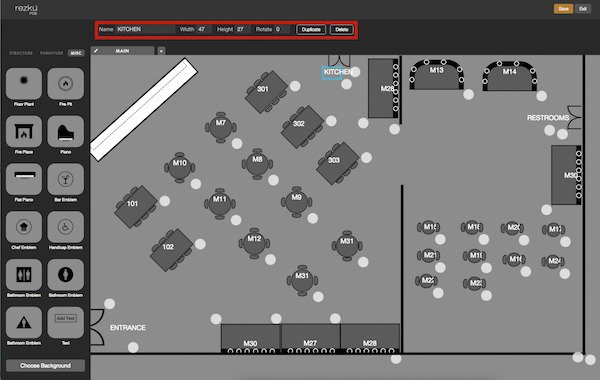
Task: Switch to the STRUCTURE tab
Action: tap(21, 53)
